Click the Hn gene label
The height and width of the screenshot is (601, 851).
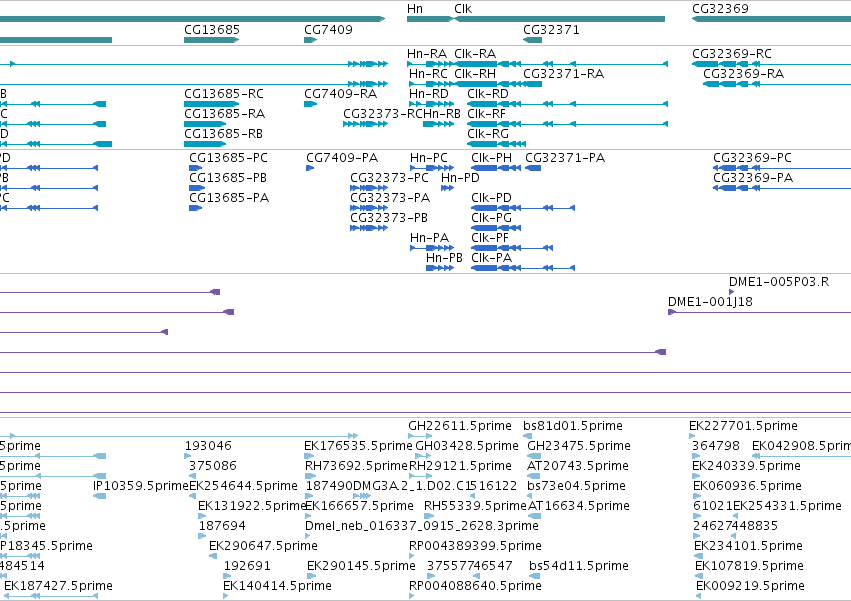415,9
